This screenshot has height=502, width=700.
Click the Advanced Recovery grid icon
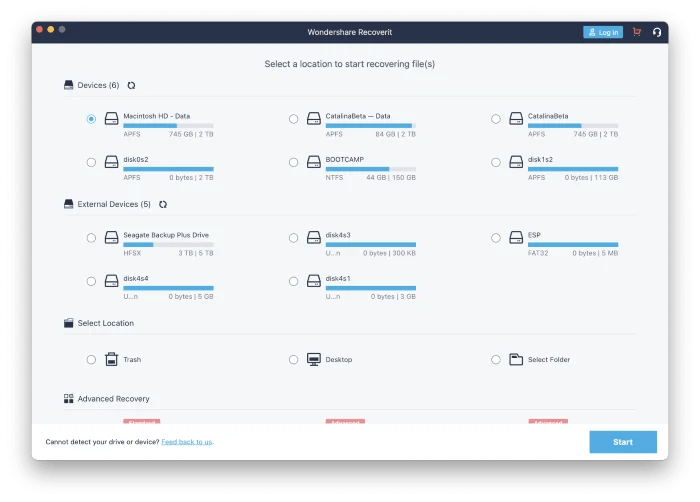tap(68, 398)
